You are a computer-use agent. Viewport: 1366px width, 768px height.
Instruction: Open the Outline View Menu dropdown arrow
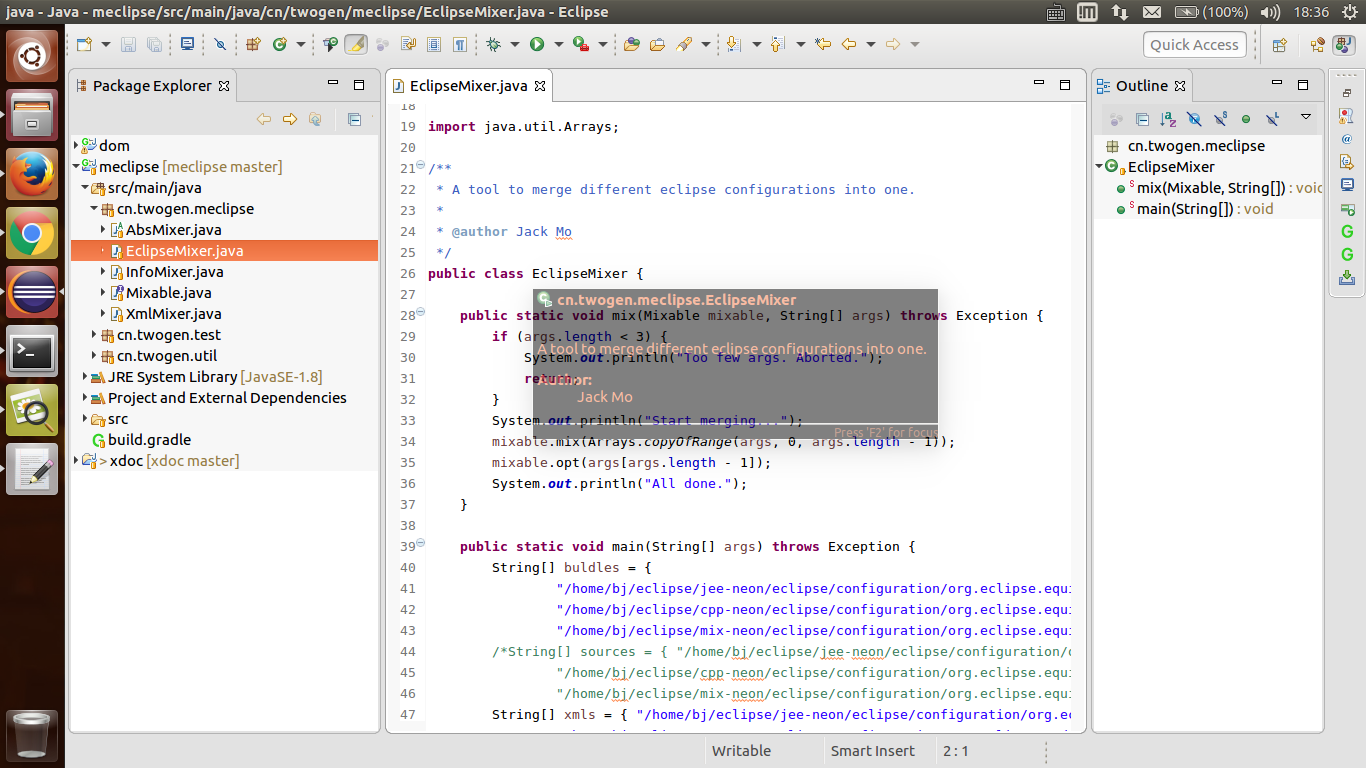click(x=1305, y=118)
